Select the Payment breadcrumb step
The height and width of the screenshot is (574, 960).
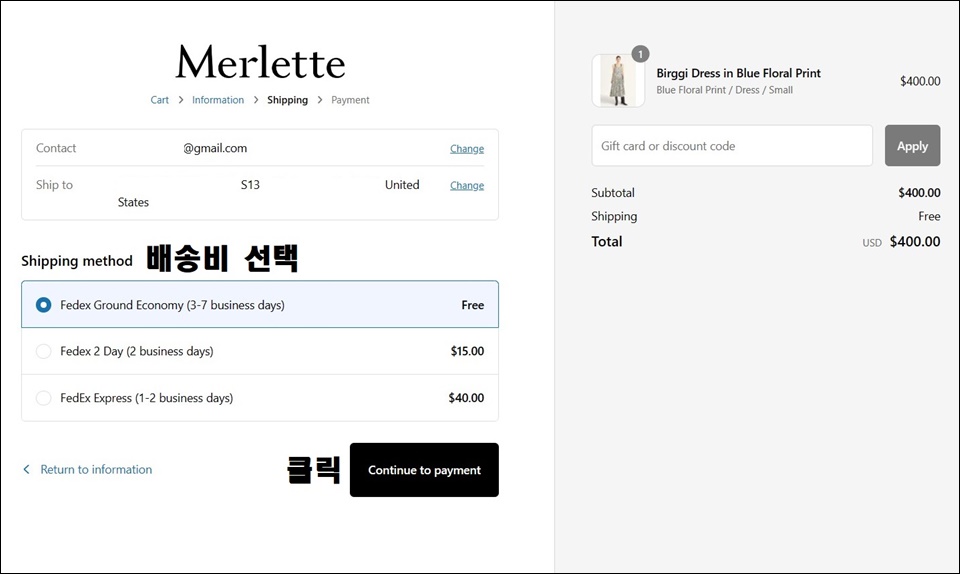tap(350, 100)
